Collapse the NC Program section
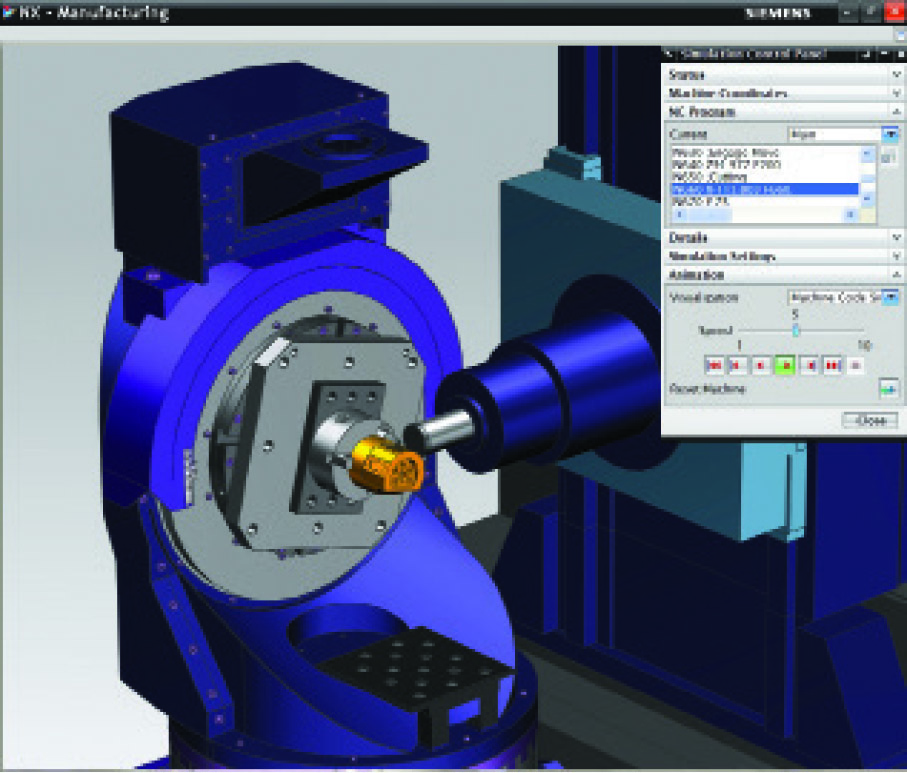The height and width of the screenshot is (773, 907). pyautogui.click(x=896, y=112)
